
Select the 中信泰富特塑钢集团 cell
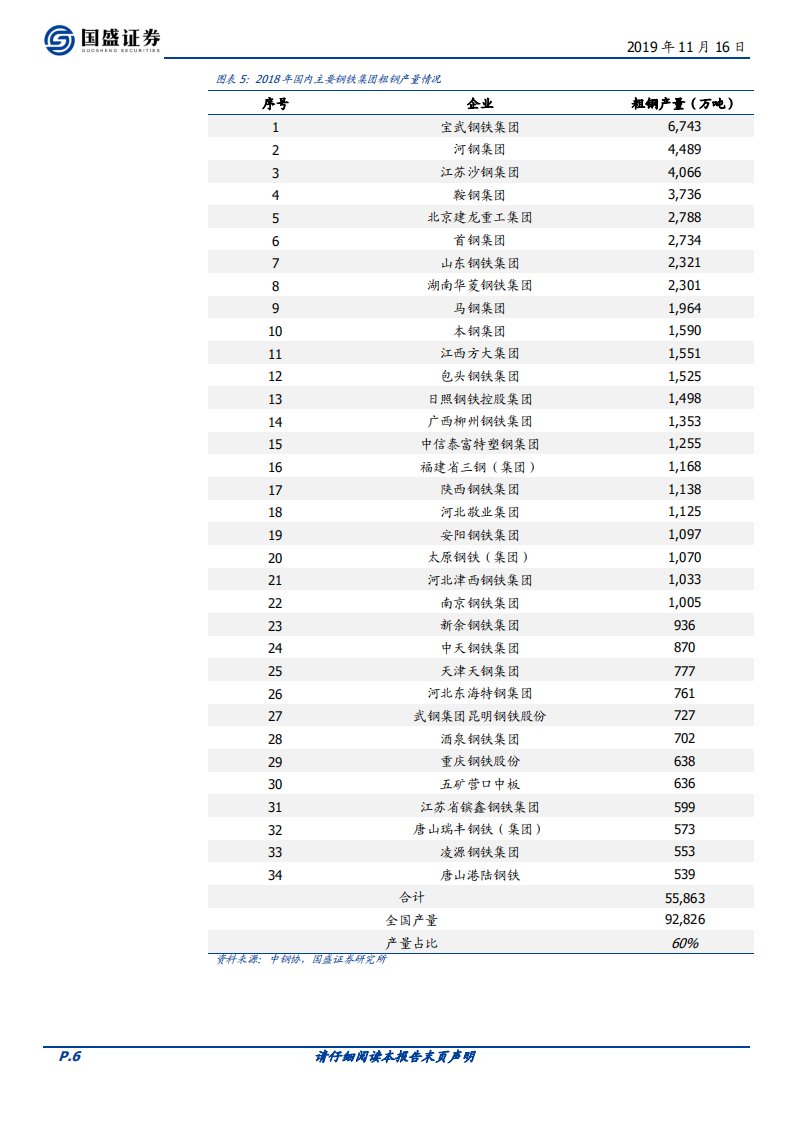pos(480,444)
